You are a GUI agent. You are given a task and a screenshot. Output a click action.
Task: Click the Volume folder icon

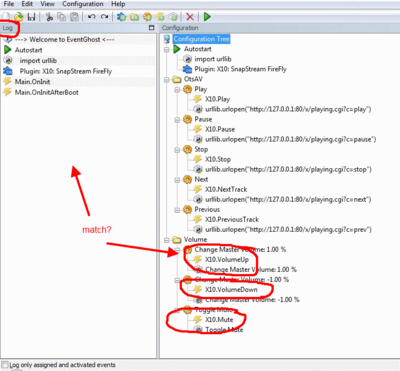[x=177, y=240]
